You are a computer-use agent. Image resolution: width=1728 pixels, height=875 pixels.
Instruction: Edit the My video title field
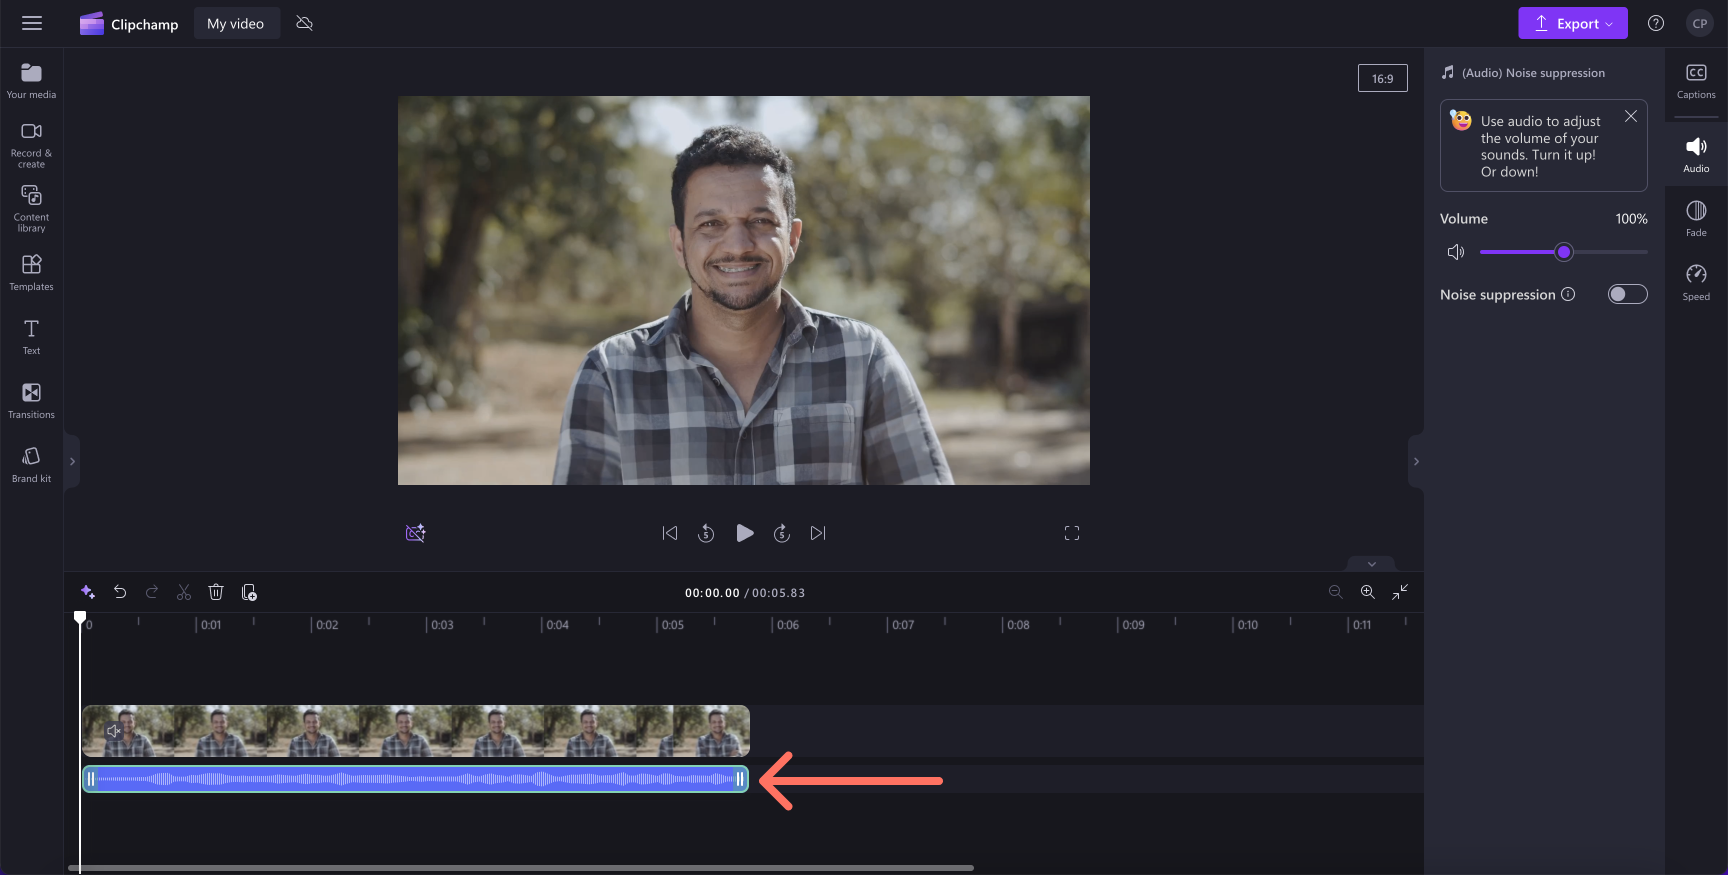236,23
